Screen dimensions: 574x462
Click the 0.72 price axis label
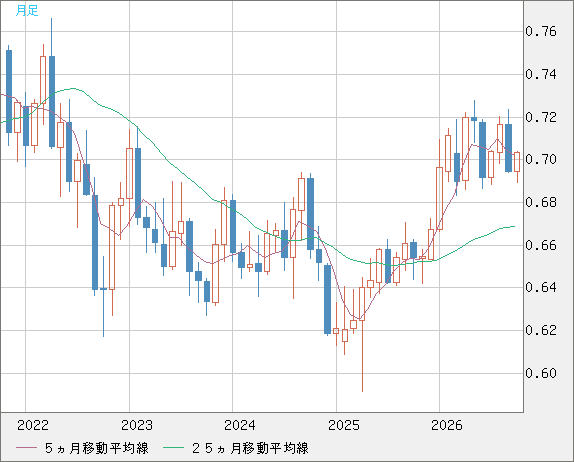(x=541, y=118)
